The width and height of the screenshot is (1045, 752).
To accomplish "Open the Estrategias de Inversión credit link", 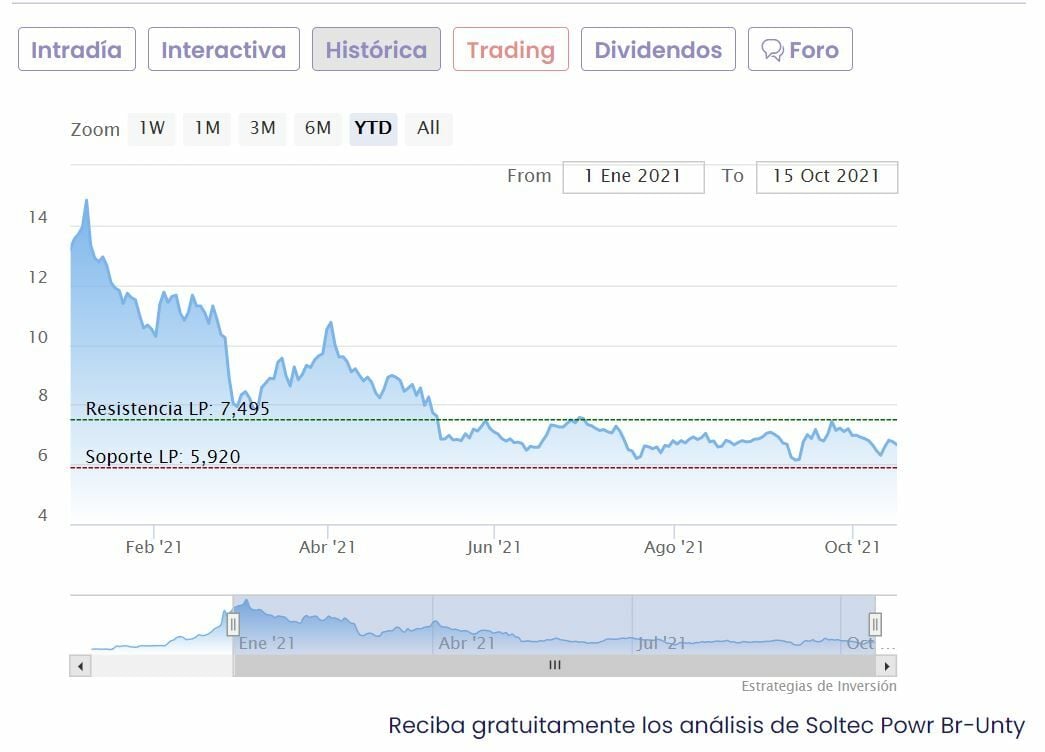I will click(x=819, y=687).
